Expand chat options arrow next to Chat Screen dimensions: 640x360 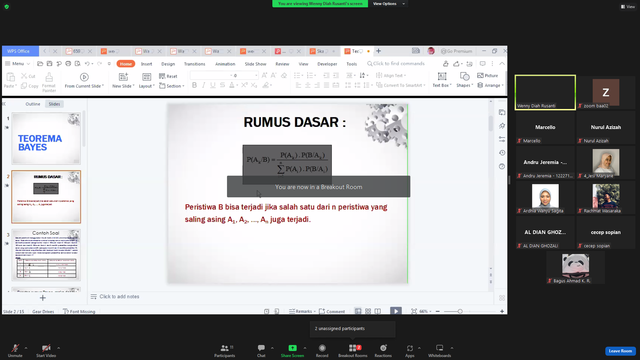[x=272, y=348]
